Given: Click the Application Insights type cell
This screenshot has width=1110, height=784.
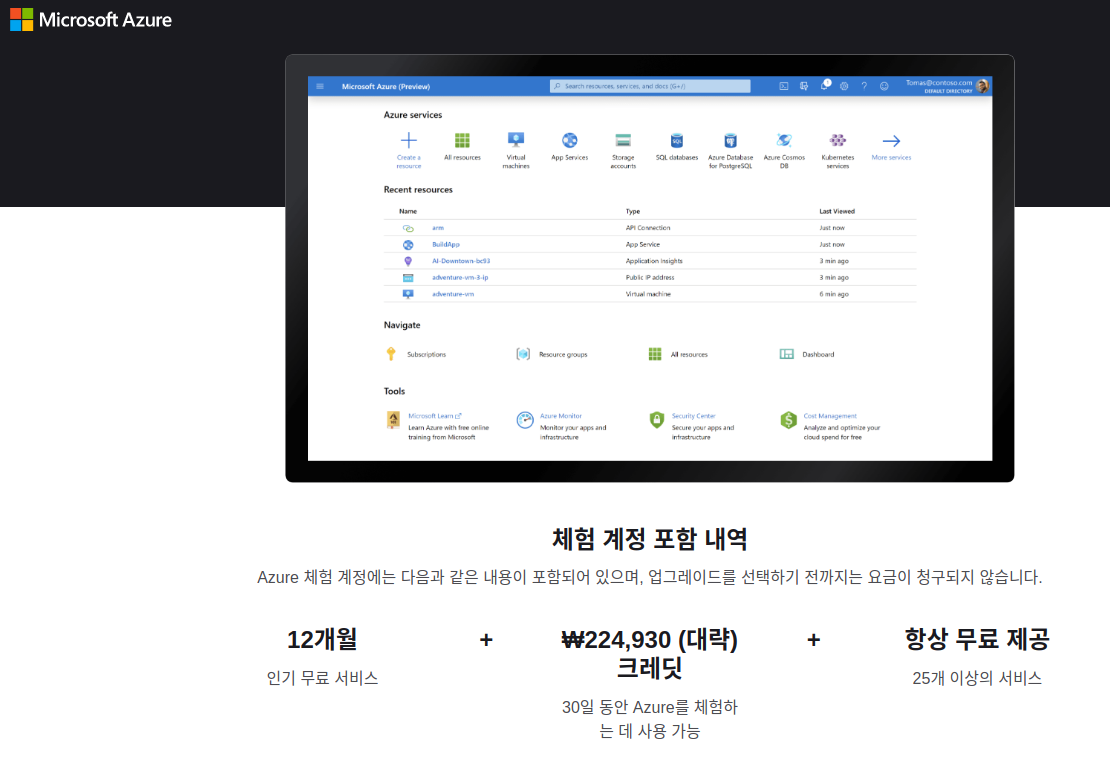Looking at the screenshot, I should point(654,261).
